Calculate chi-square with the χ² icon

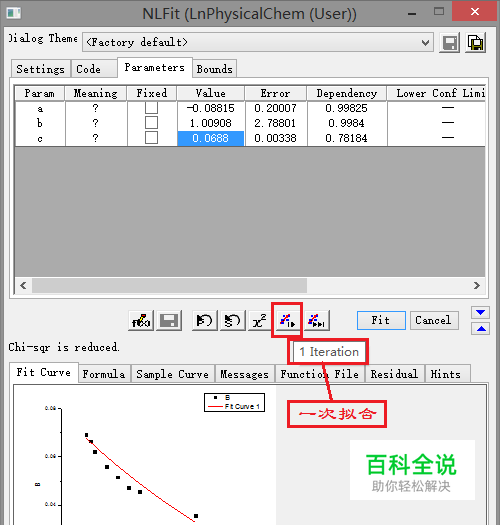(259, 321)
